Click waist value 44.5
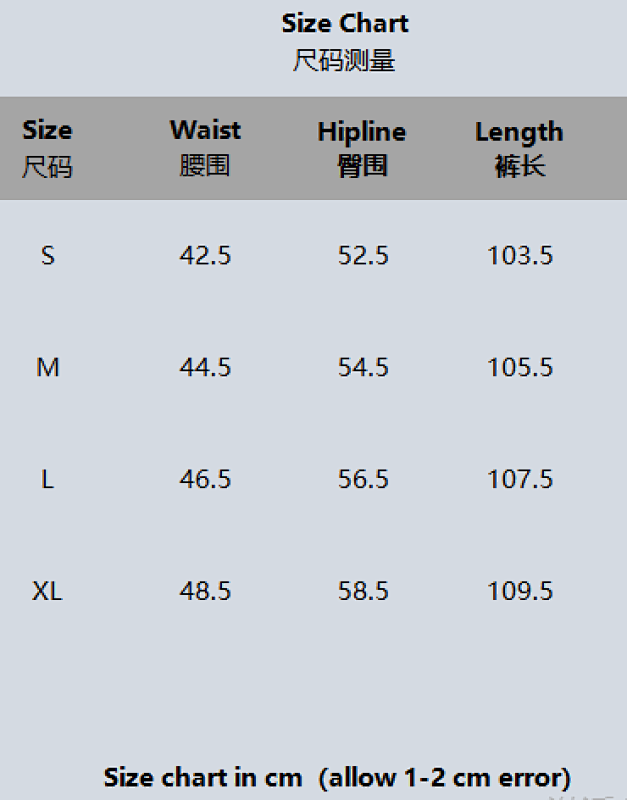The height and width of the screenshot is (800, 627). [205, 367]
